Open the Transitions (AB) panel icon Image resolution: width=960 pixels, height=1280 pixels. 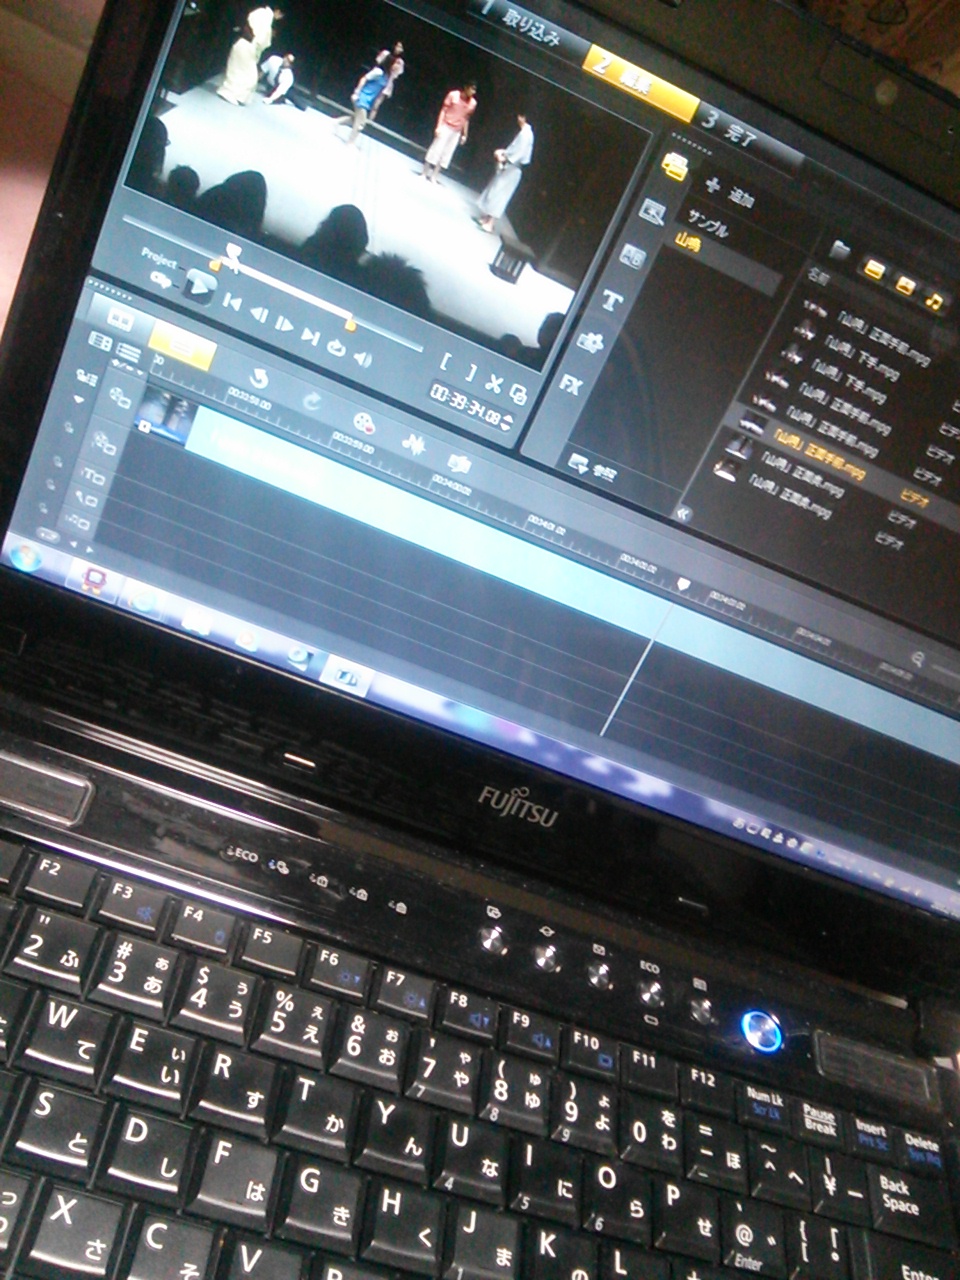click(x=632, y=256)
